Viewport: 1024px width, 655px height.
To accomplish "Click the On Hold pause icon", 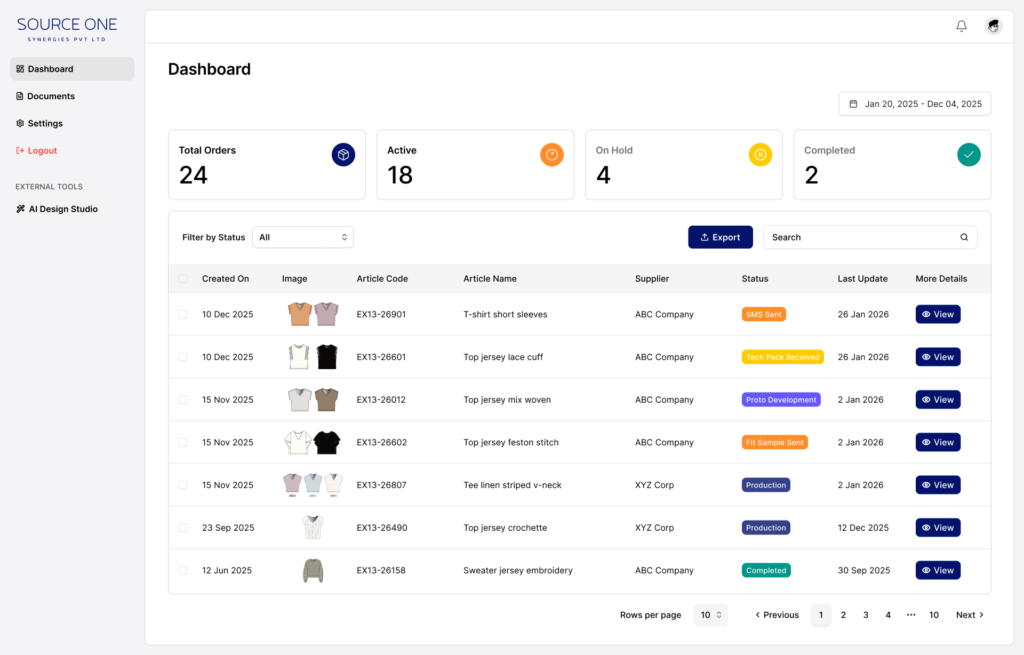I will [760, 155].
